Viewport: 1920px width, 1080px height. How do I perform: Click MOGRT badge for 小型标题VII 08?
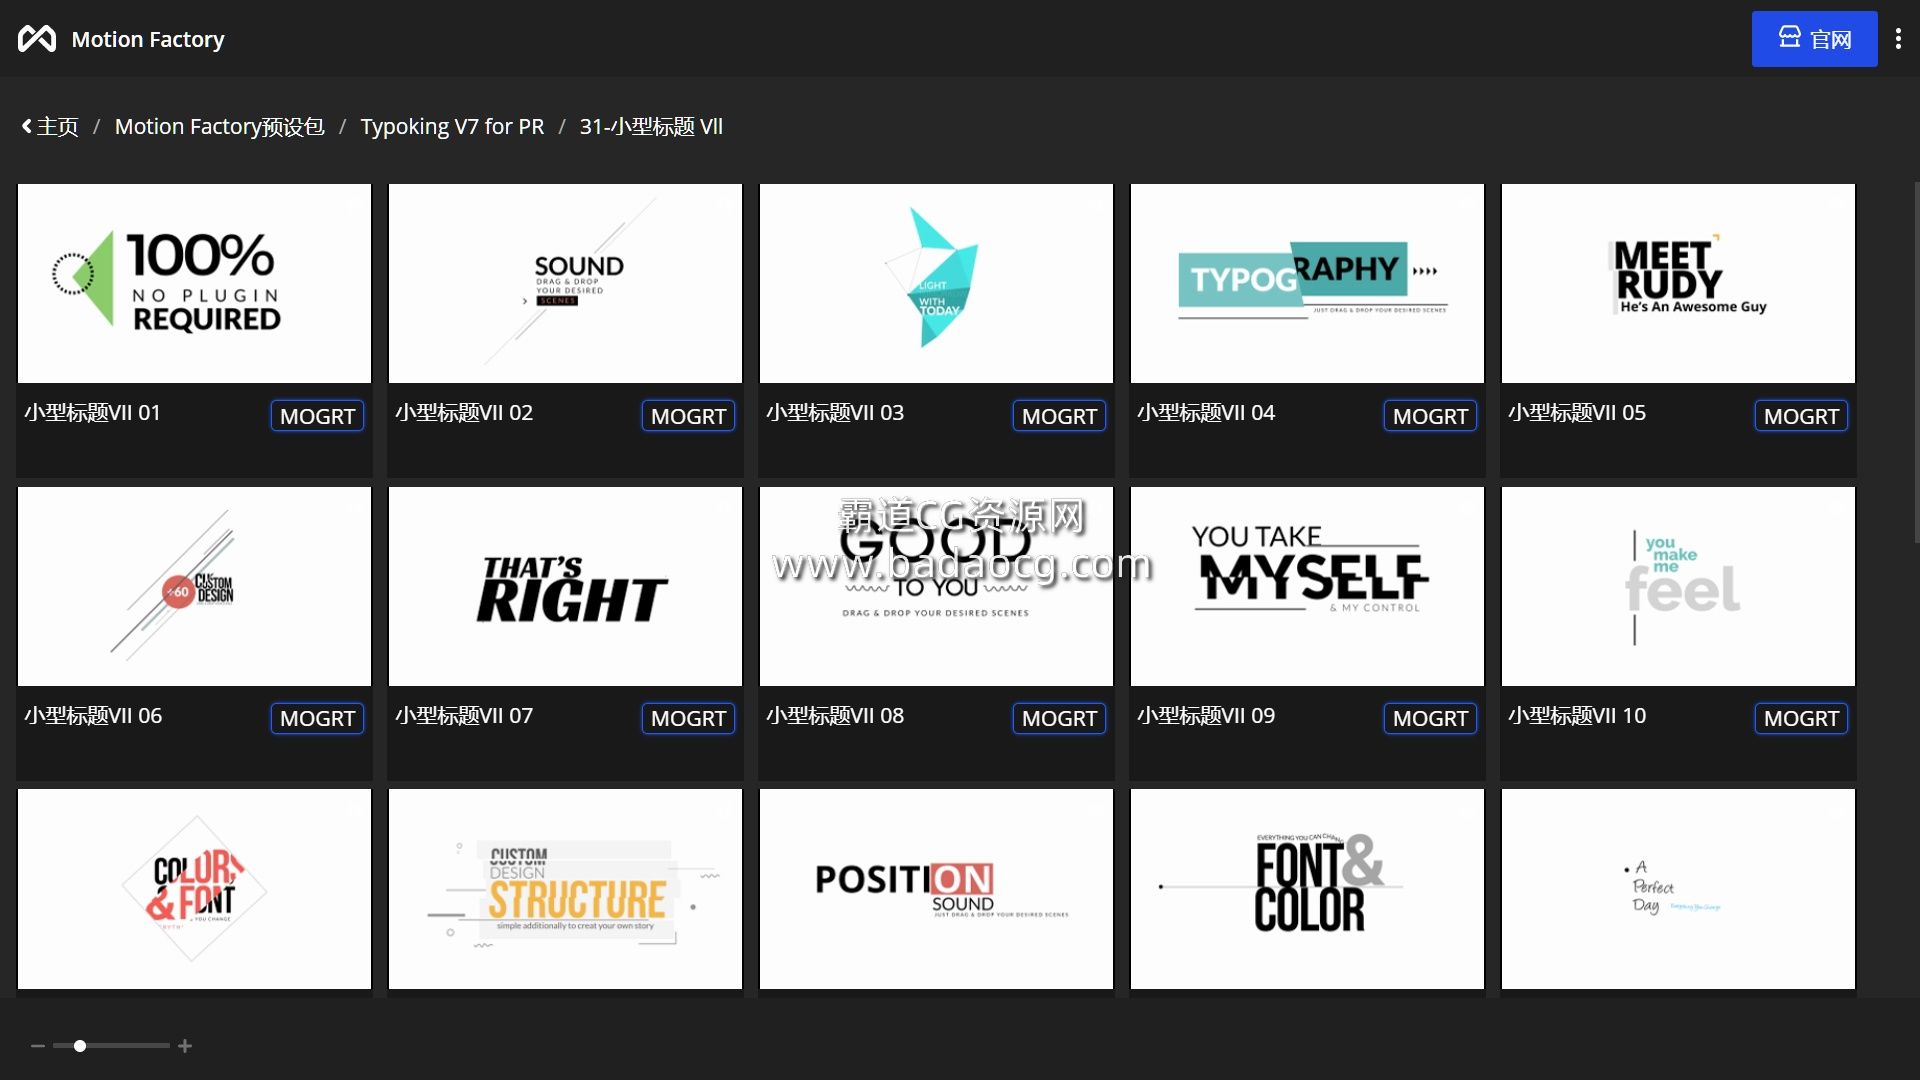click(x=1059, y=718)
